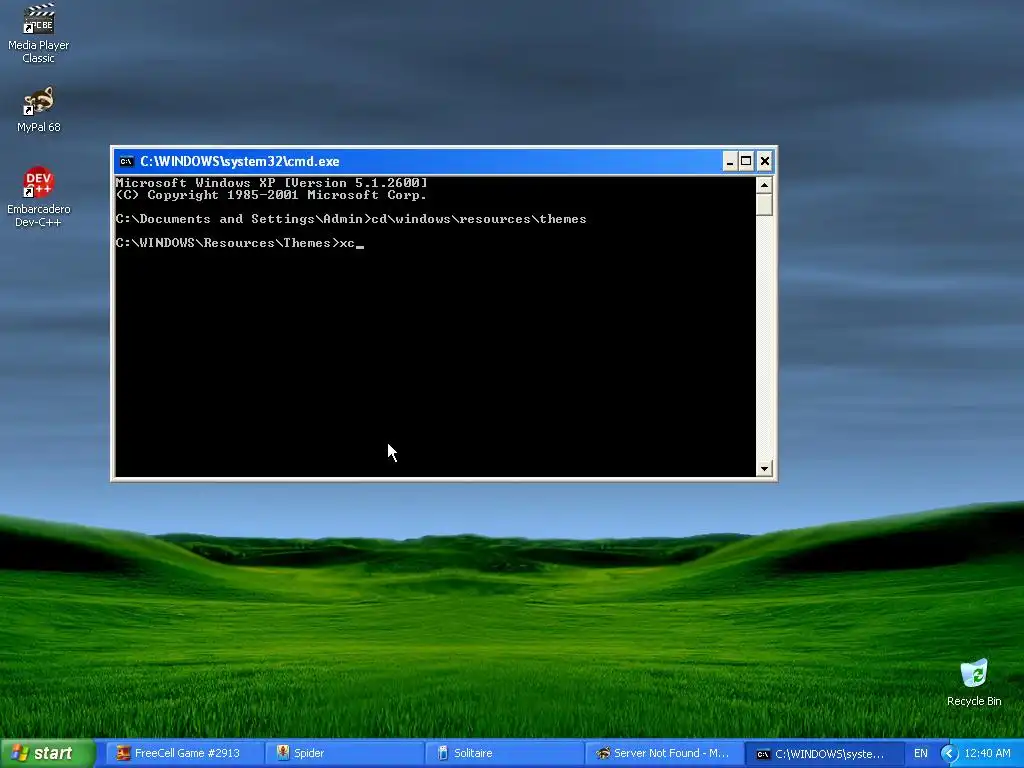Maximize the cmd.exe window

[746, 161]
